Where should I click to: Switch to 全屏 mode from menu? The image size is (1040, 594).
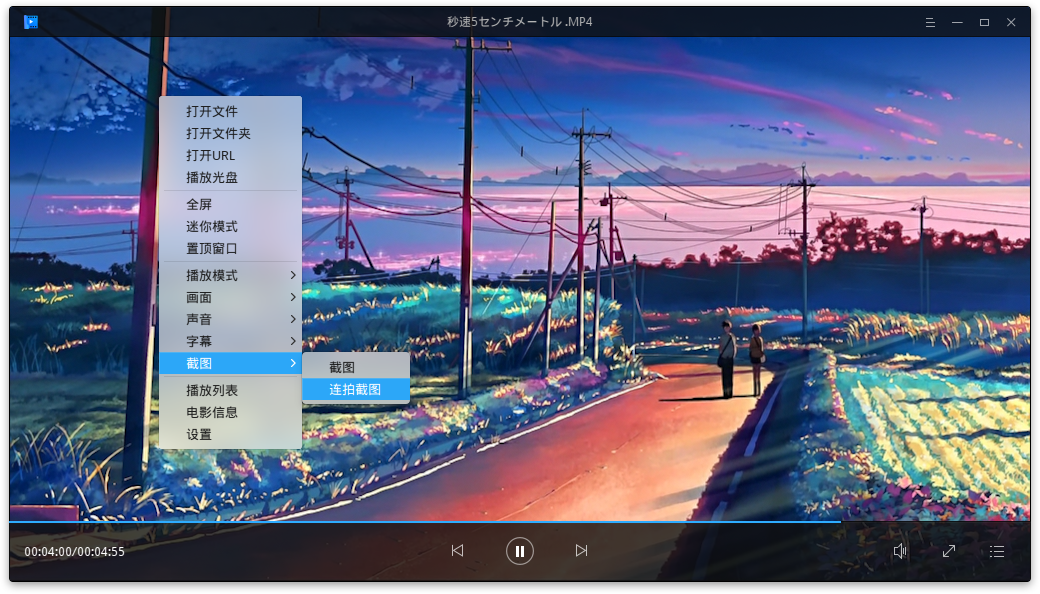click(230, 204)
